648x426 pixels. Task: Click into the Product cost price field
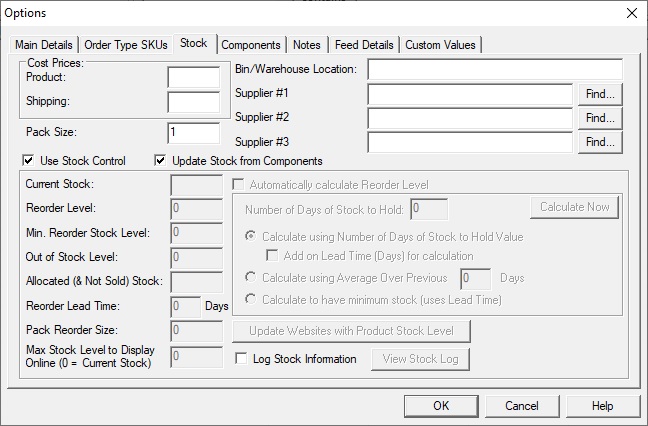[x=194, y=77]
